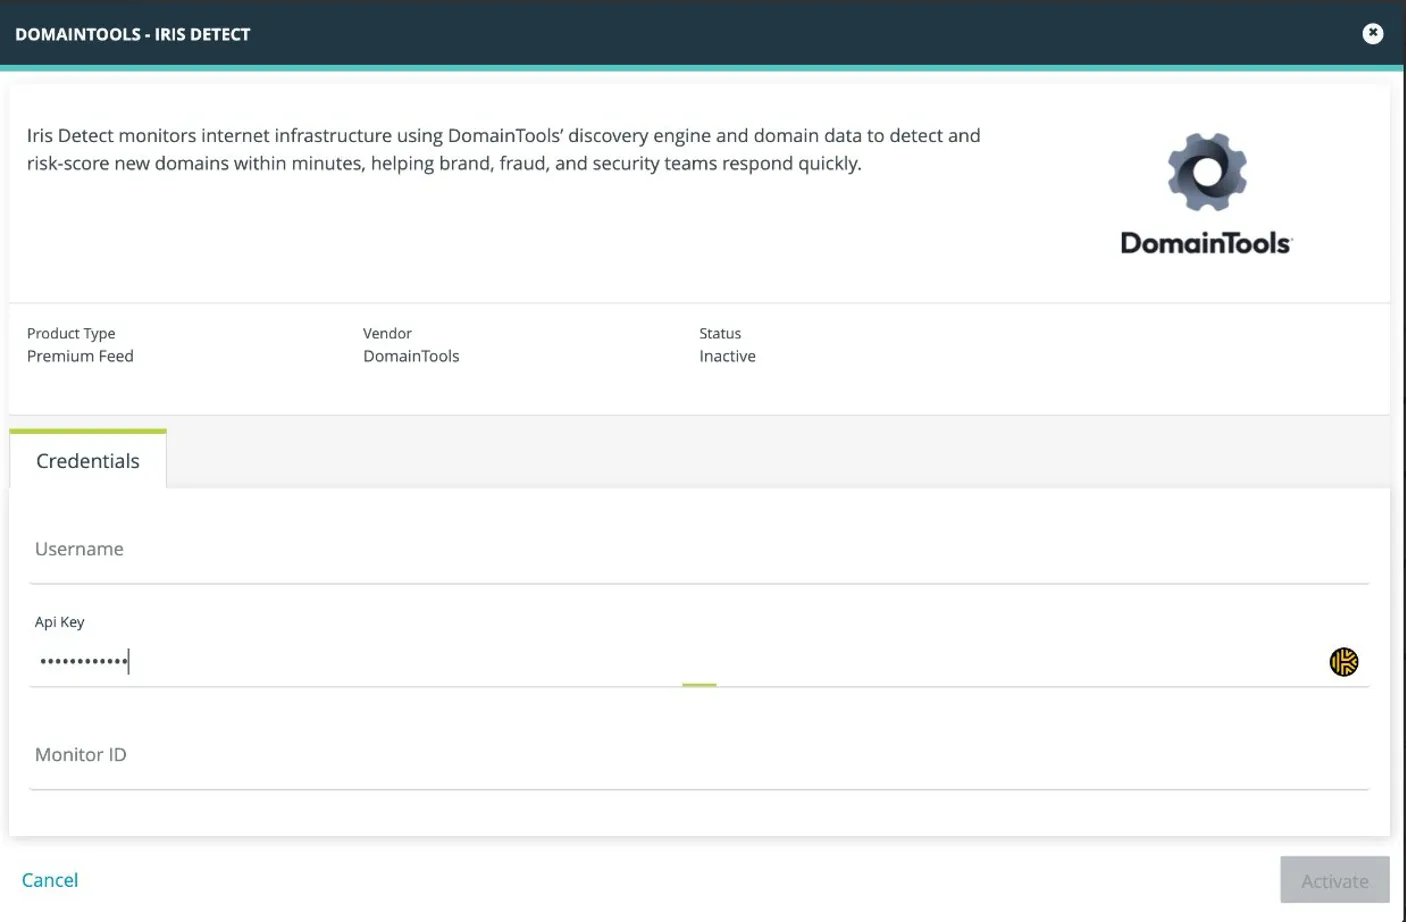The image size is (1406, 922).
Task: Open the Keeper password manager icon
Action: click(1344, 662)
